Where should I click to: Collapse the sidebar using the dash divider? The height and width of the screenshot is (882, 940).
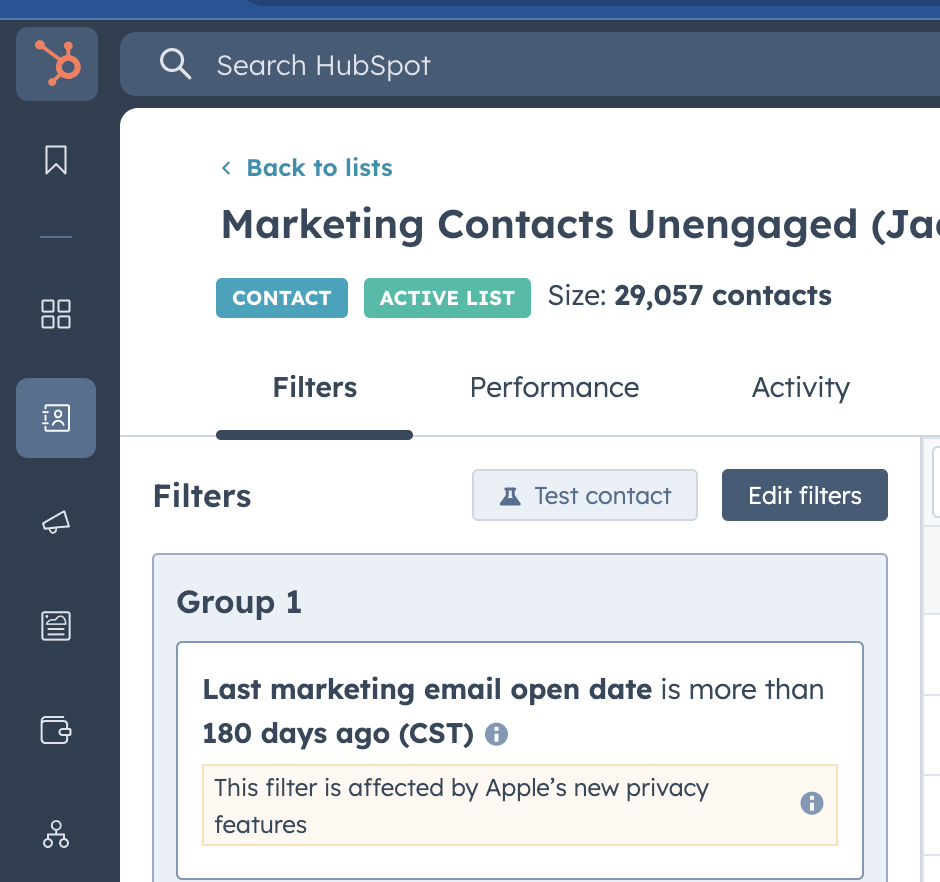click(57, 237)
